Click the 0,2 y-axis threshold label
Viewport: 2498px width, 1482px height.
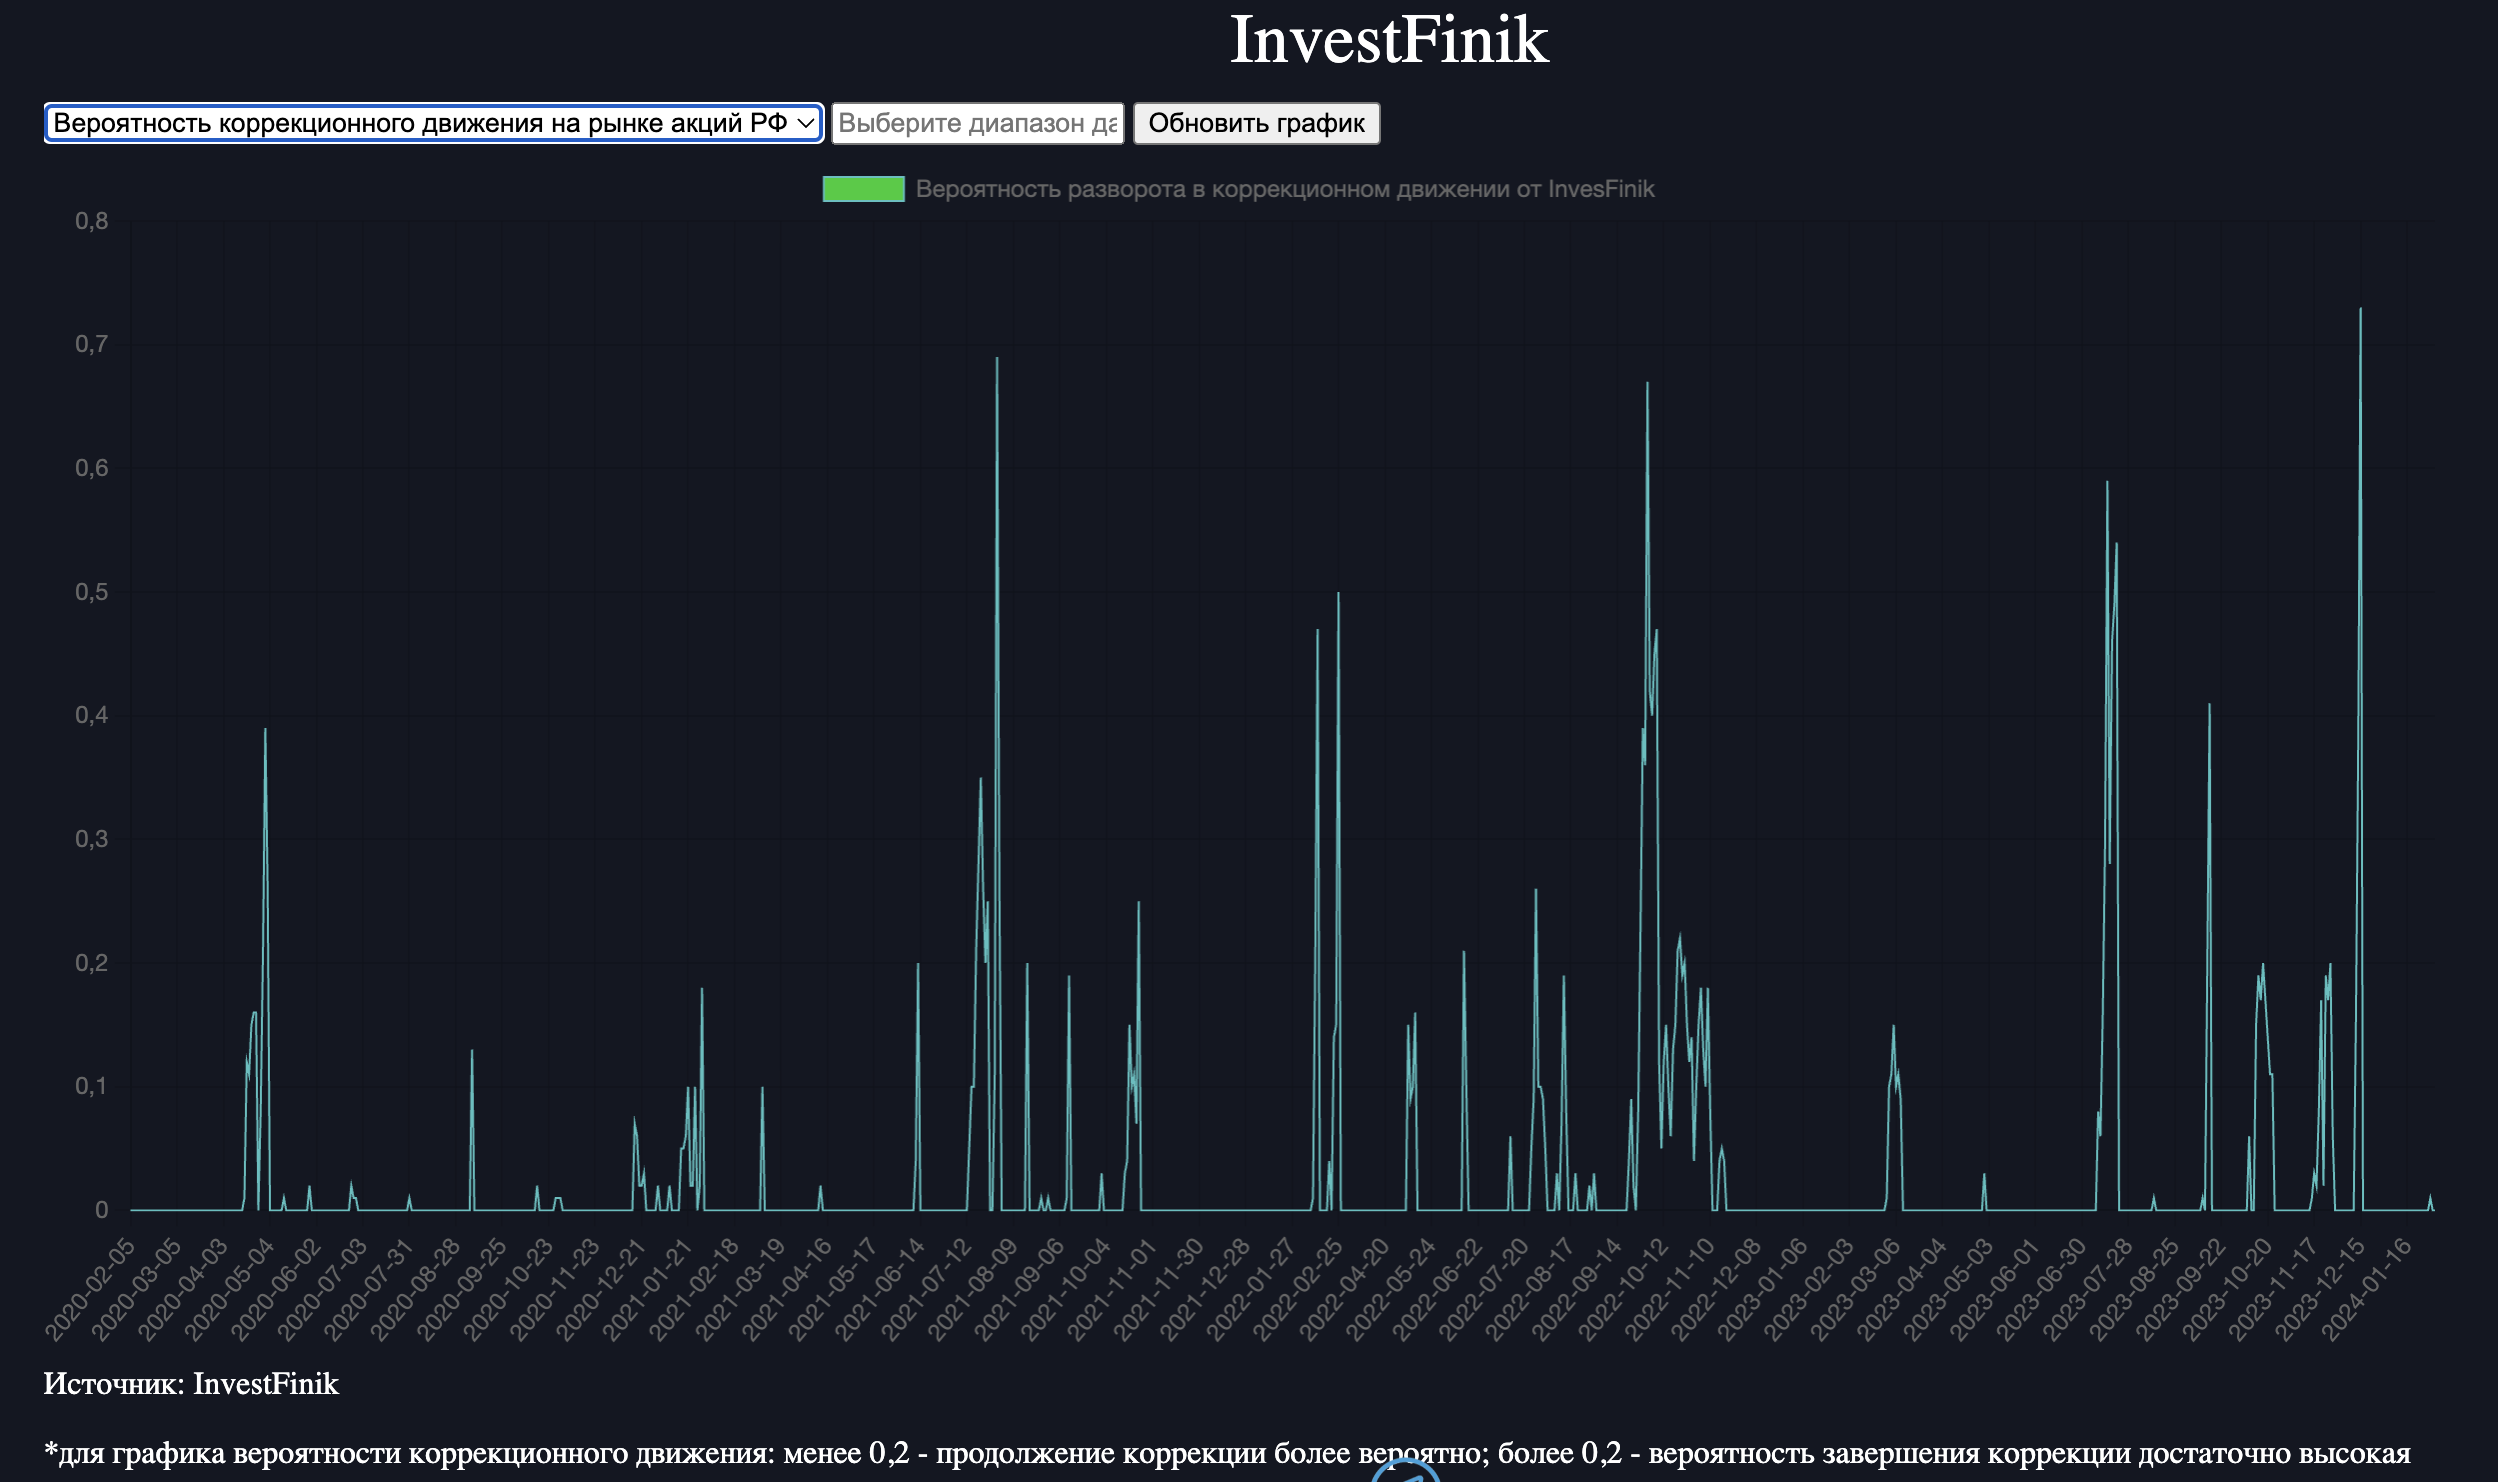click(91, 963)
